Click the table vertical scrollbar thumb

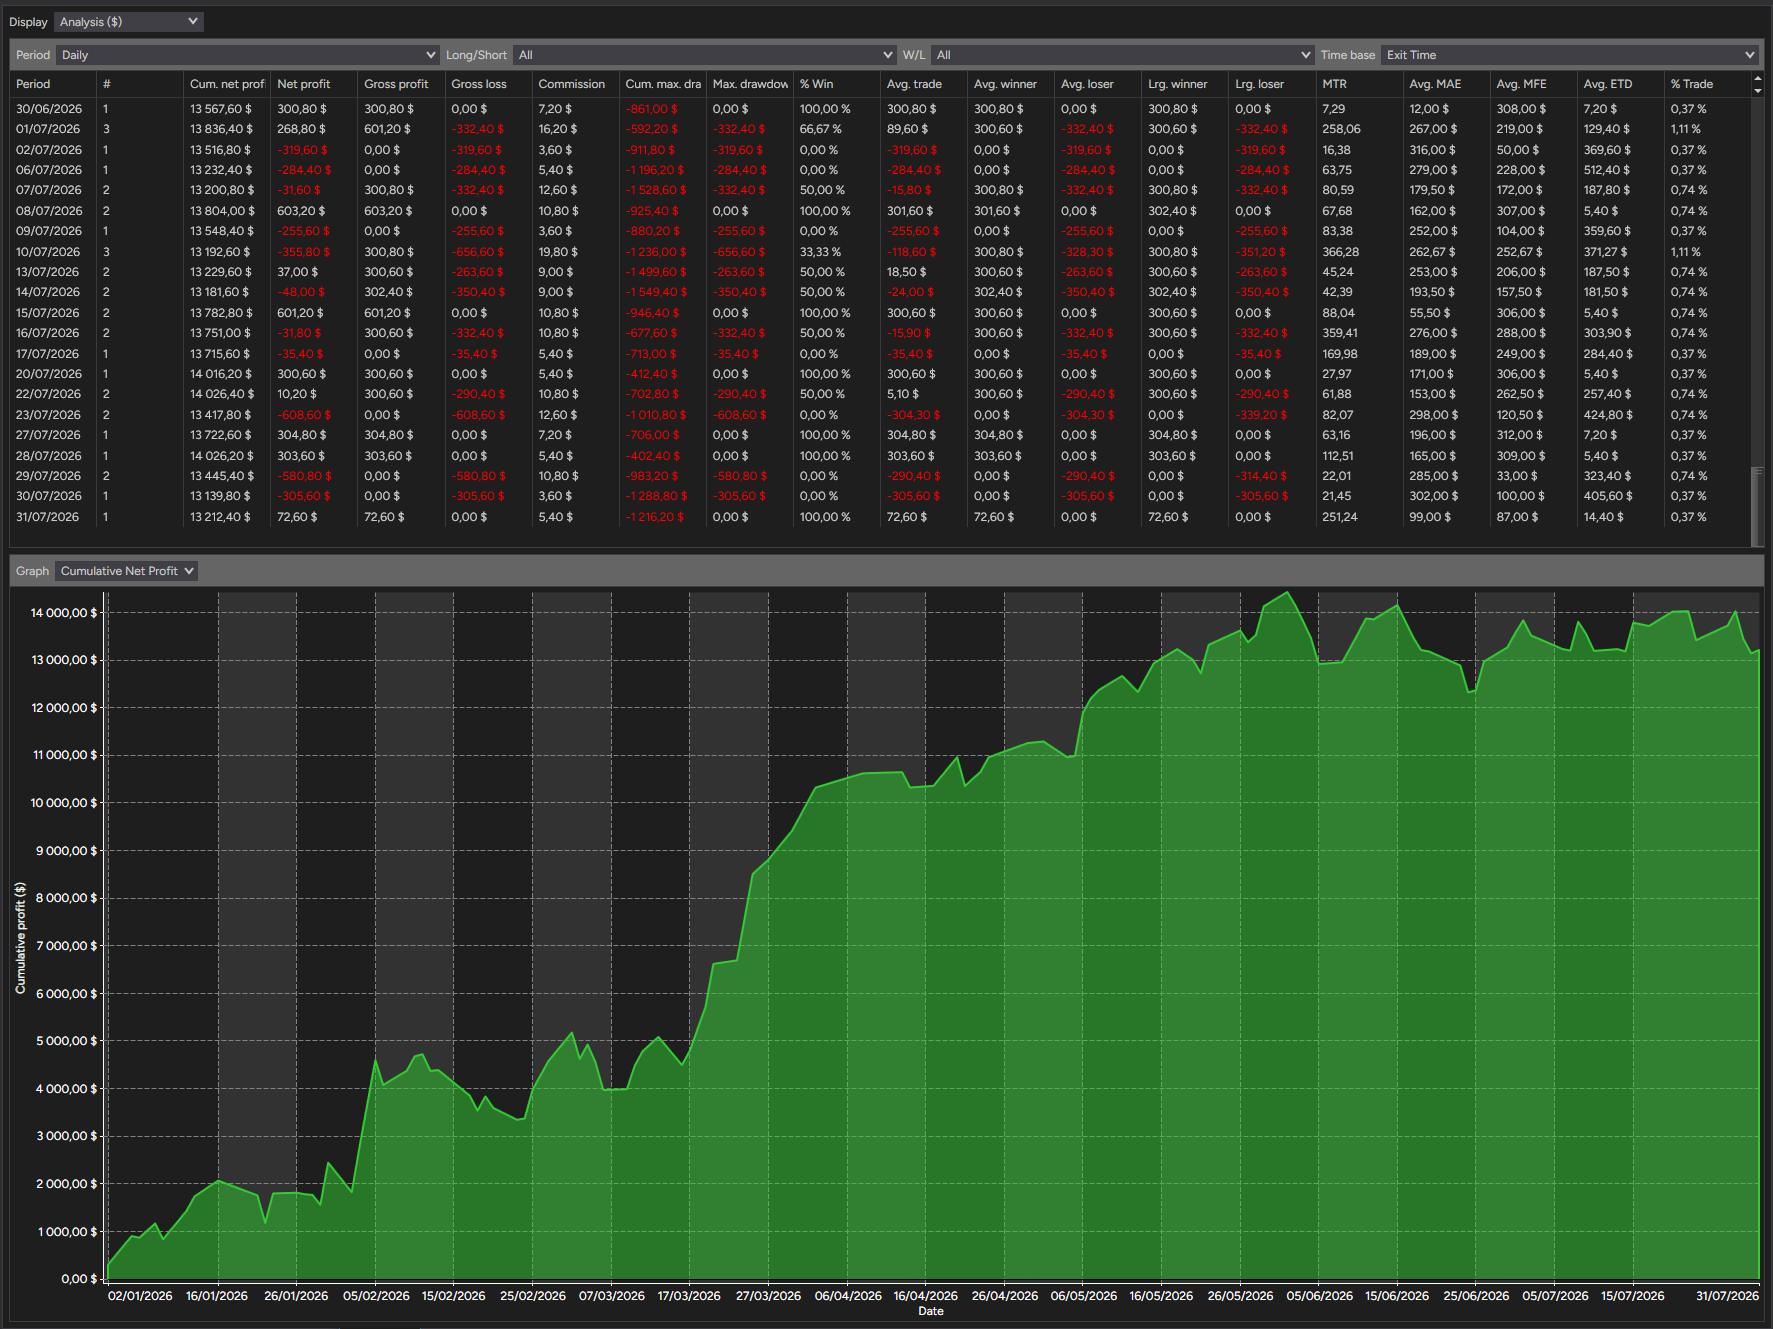tap(1757, 506)
